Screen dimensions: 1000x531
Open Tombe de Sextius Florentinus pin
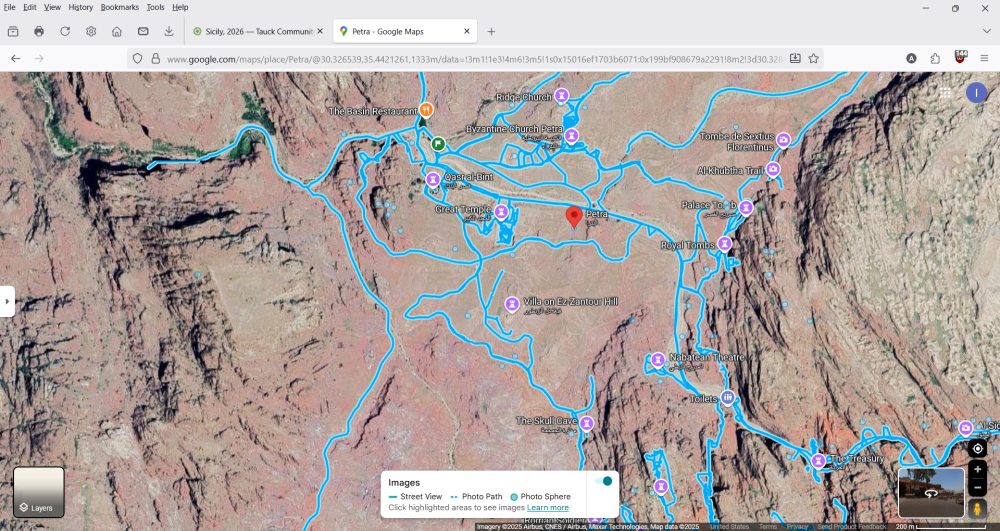point(783,140)
